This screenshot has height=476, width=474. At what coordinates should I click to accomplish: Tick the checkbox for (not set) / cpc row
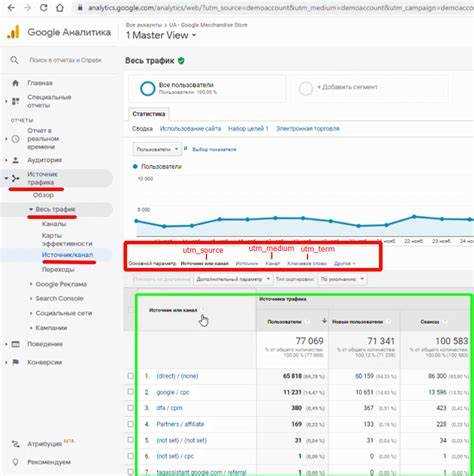(131, 456)
